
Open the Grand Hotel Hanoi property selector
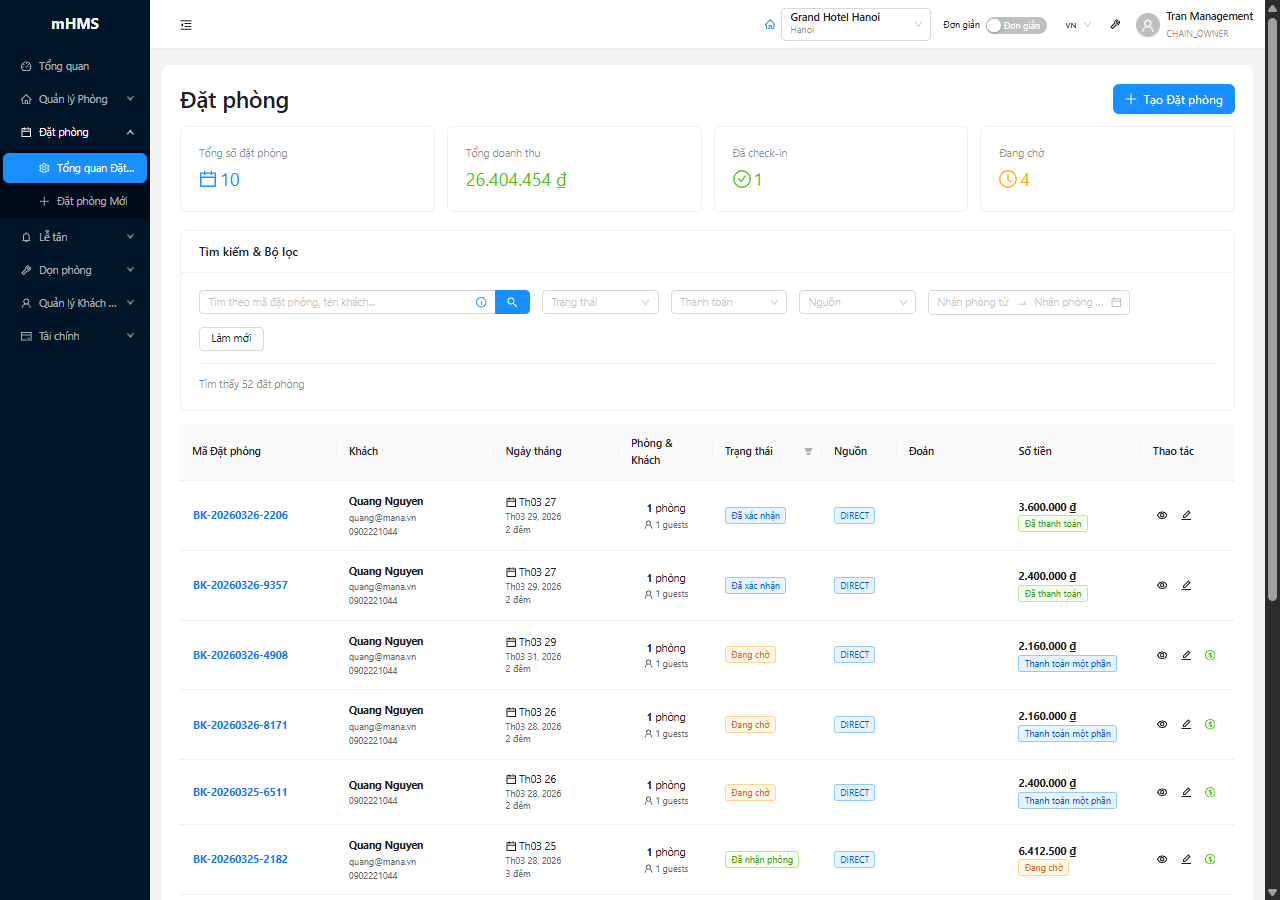(x=856, y=25)
